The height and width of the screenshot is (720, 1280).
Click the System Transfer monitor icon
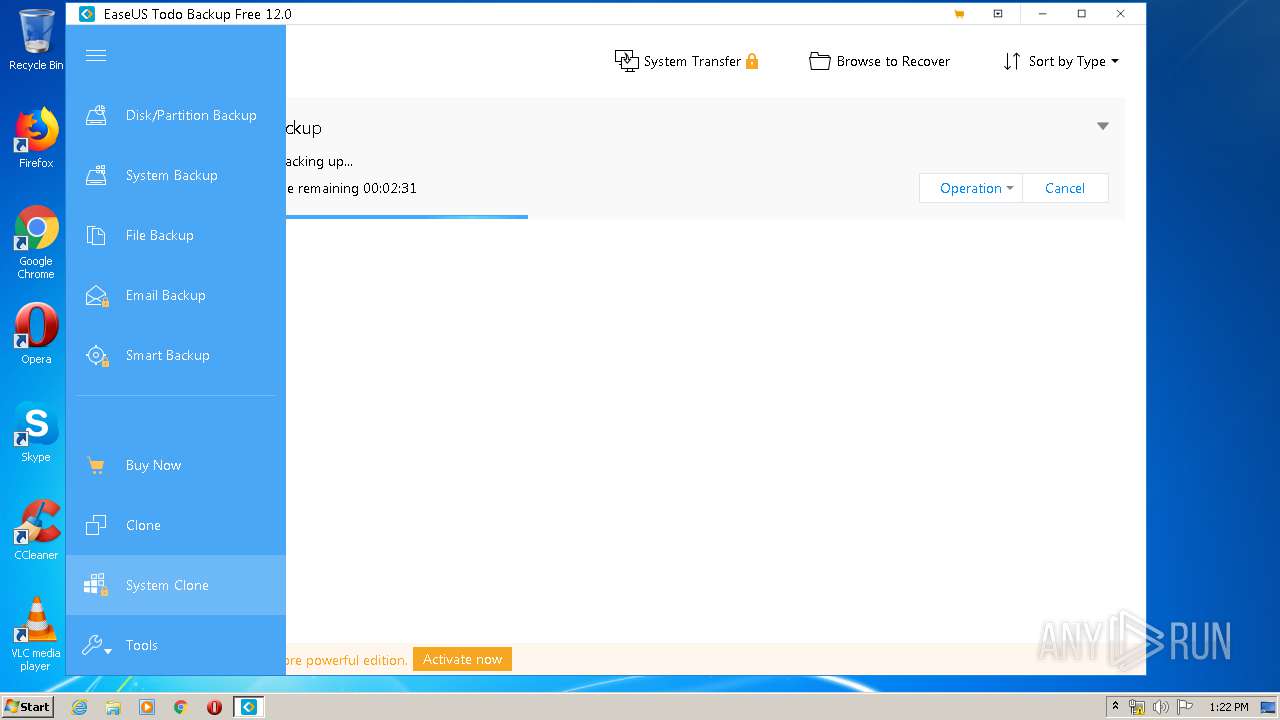tap(626, 61)
